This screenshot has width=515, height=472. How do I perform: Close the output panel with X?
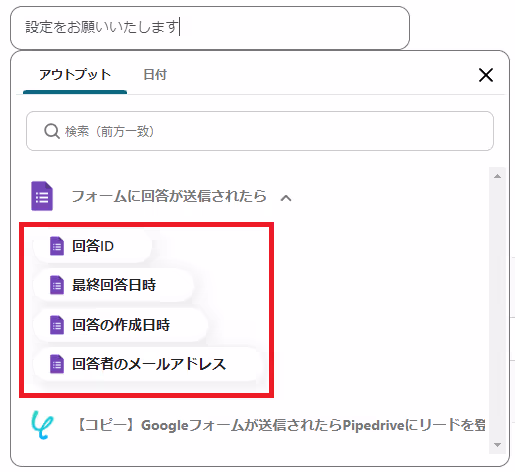(486, 75)
